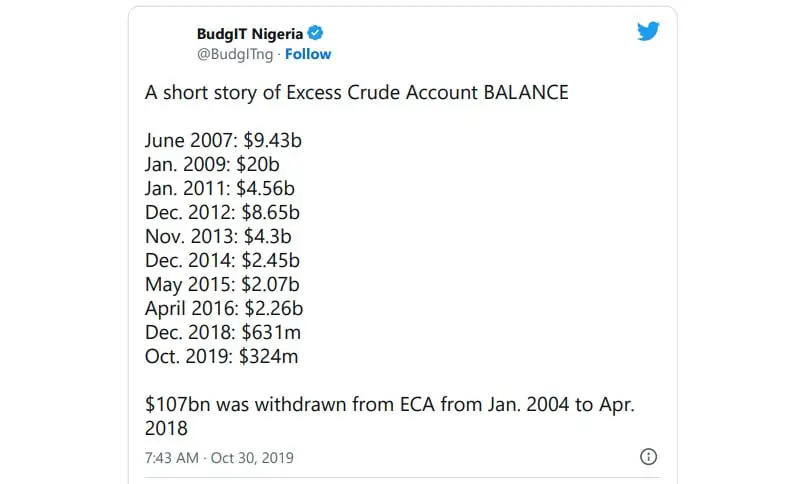Select the Jan. 2009: $20b line
The image size is (802, 484).
[212, 165]
